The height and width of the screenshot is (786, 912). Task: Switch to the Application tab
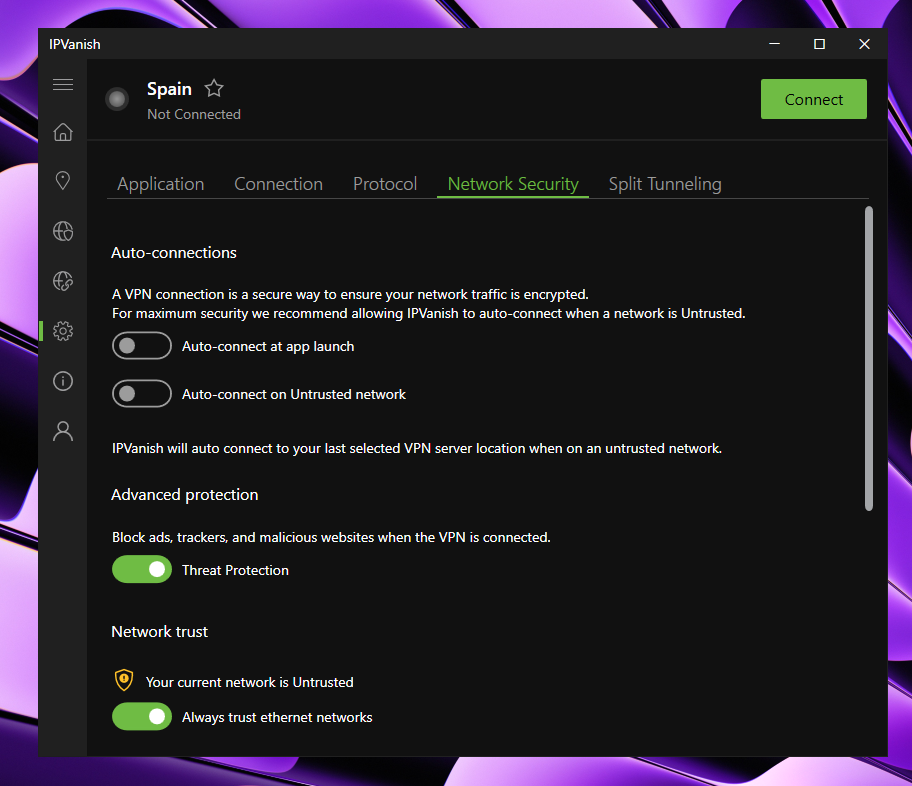(x=161, y=184)
